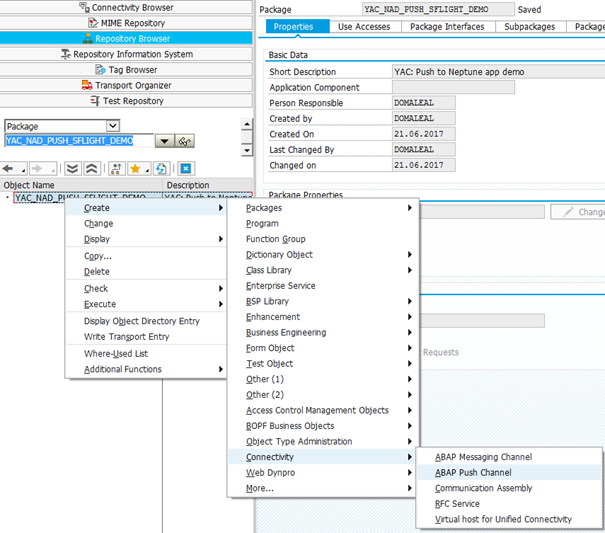
Task: Open the Tag Browser
Action: point(126,70)
